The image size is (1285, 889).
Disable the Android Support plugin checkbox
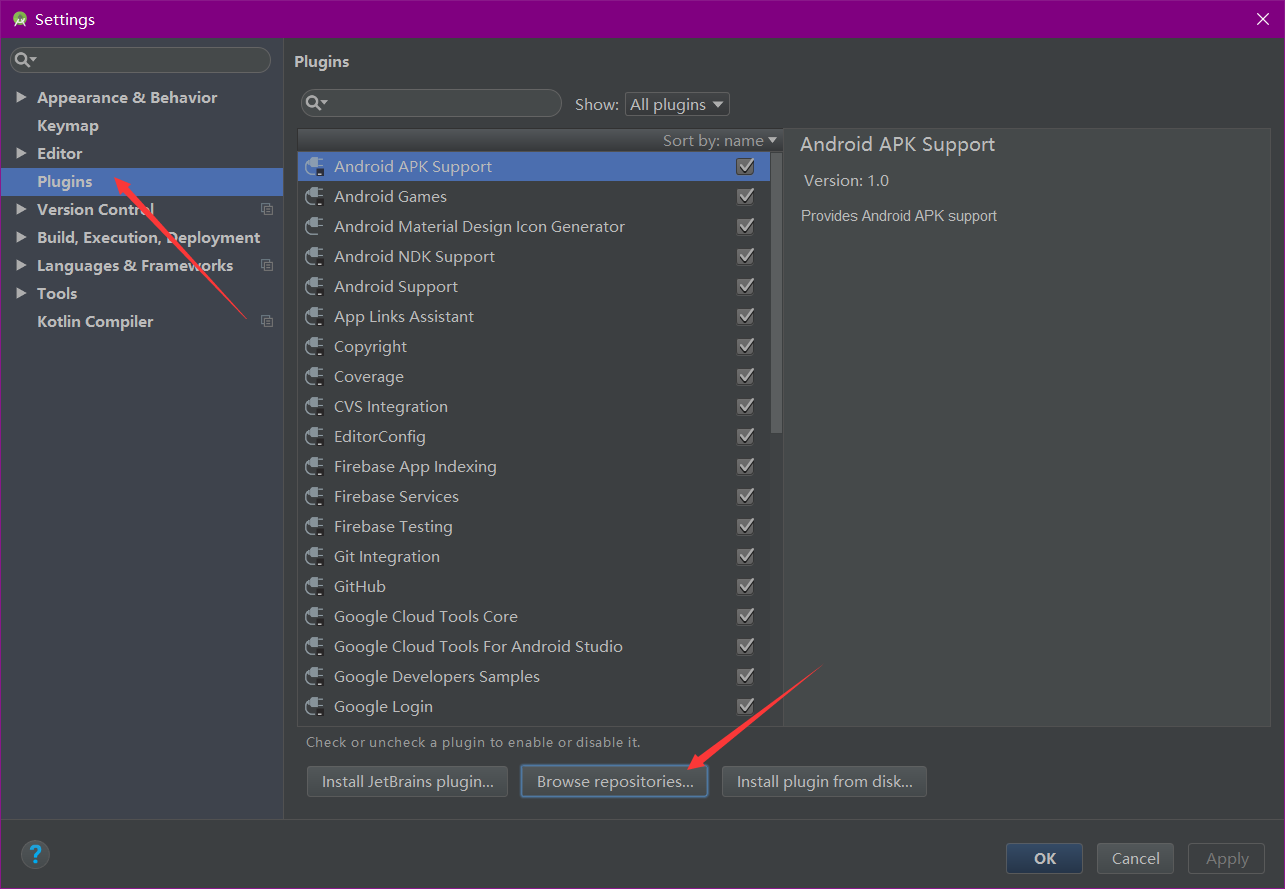coord(745,286)
